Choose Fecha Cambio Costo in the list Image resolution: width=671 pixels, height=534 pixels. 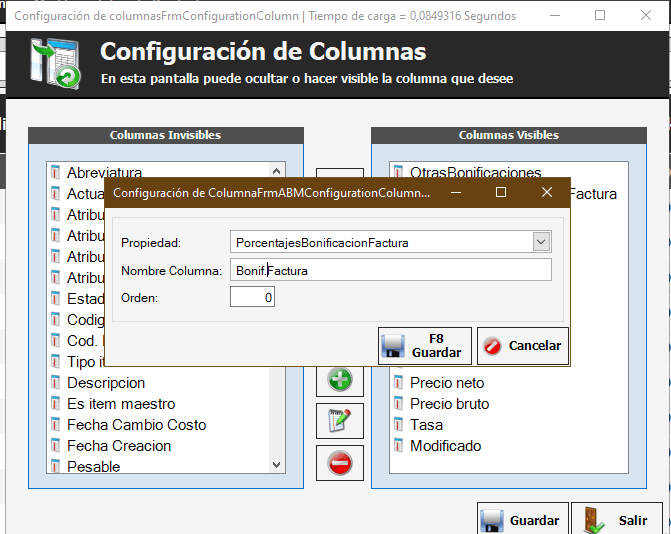coord(136,425)
